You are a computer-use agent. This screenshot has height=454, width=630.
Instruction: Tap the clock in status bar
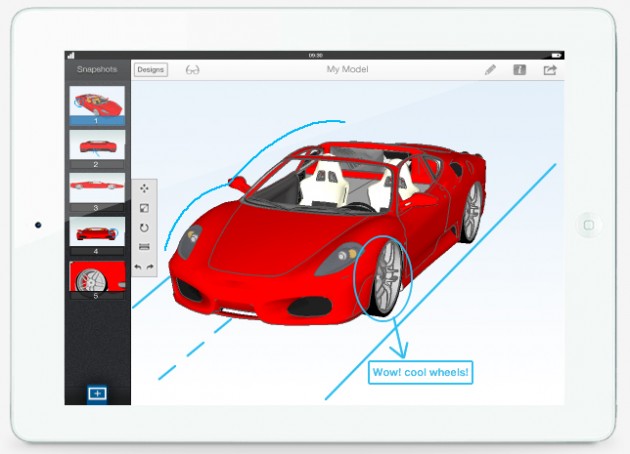[315, 55]
